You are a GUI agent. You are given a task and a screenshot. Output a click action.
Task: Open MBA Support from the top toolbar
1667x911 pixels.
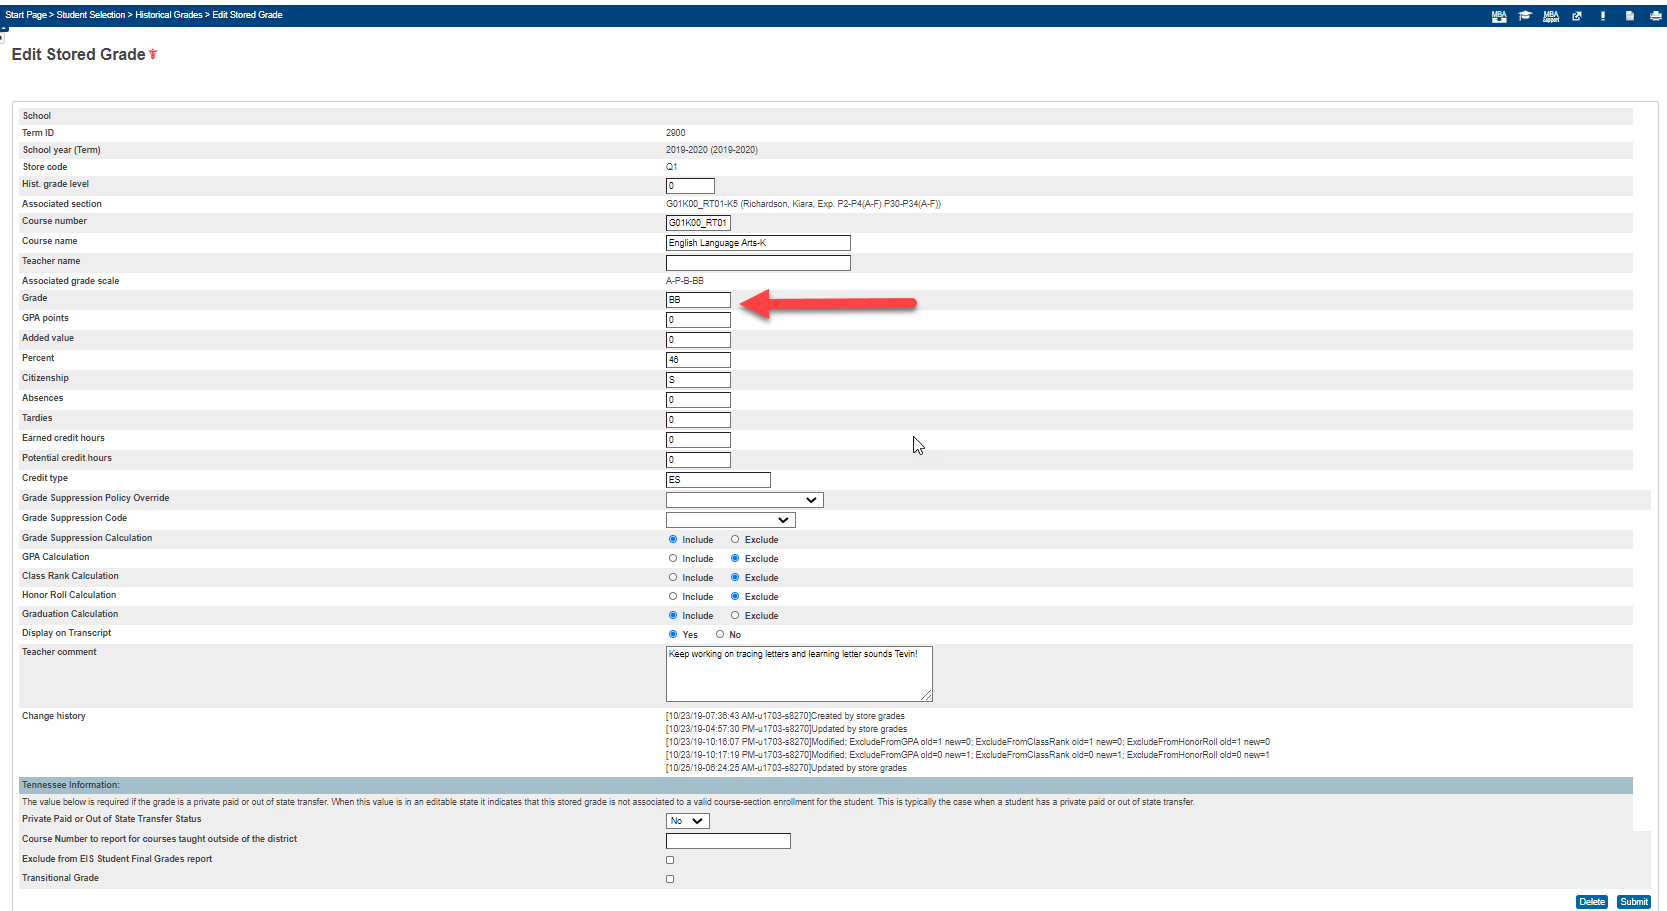point(1551,16)
